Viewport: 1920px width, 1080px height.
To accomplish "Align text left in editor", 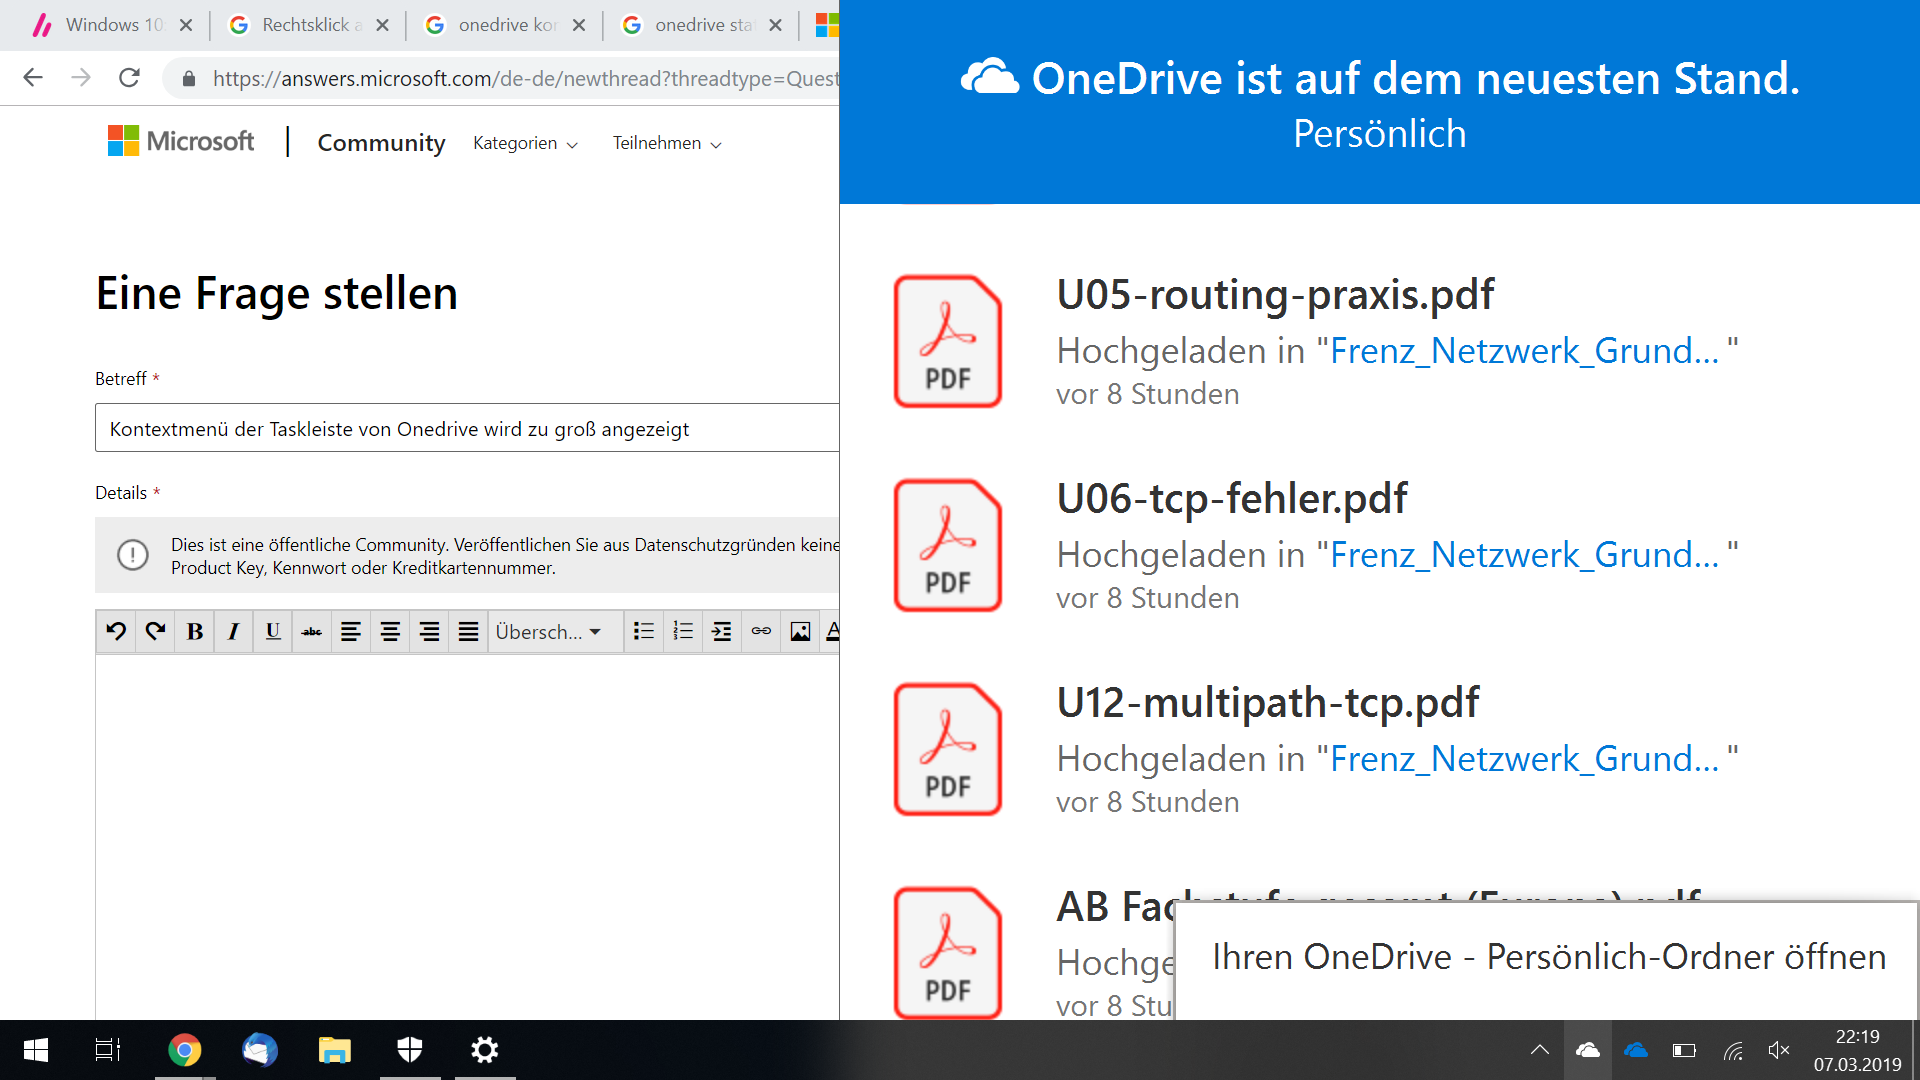I will tap(351, 632).
